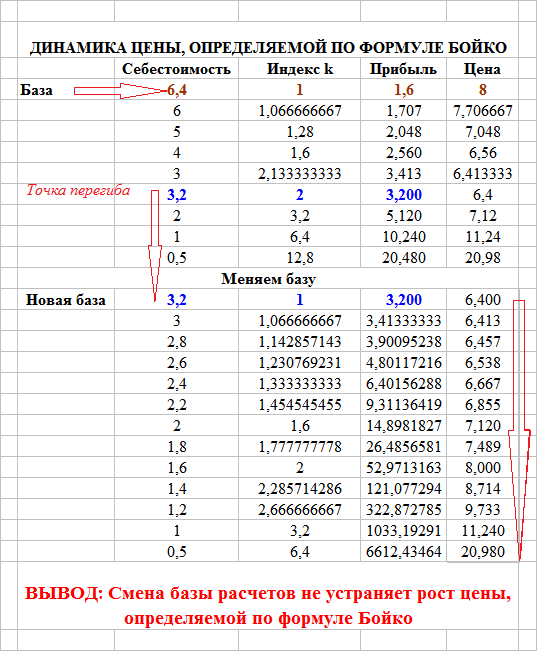Screen dimensions: 537x651
Task: Click the Индекс k header cell
Action: click(299, 68)
